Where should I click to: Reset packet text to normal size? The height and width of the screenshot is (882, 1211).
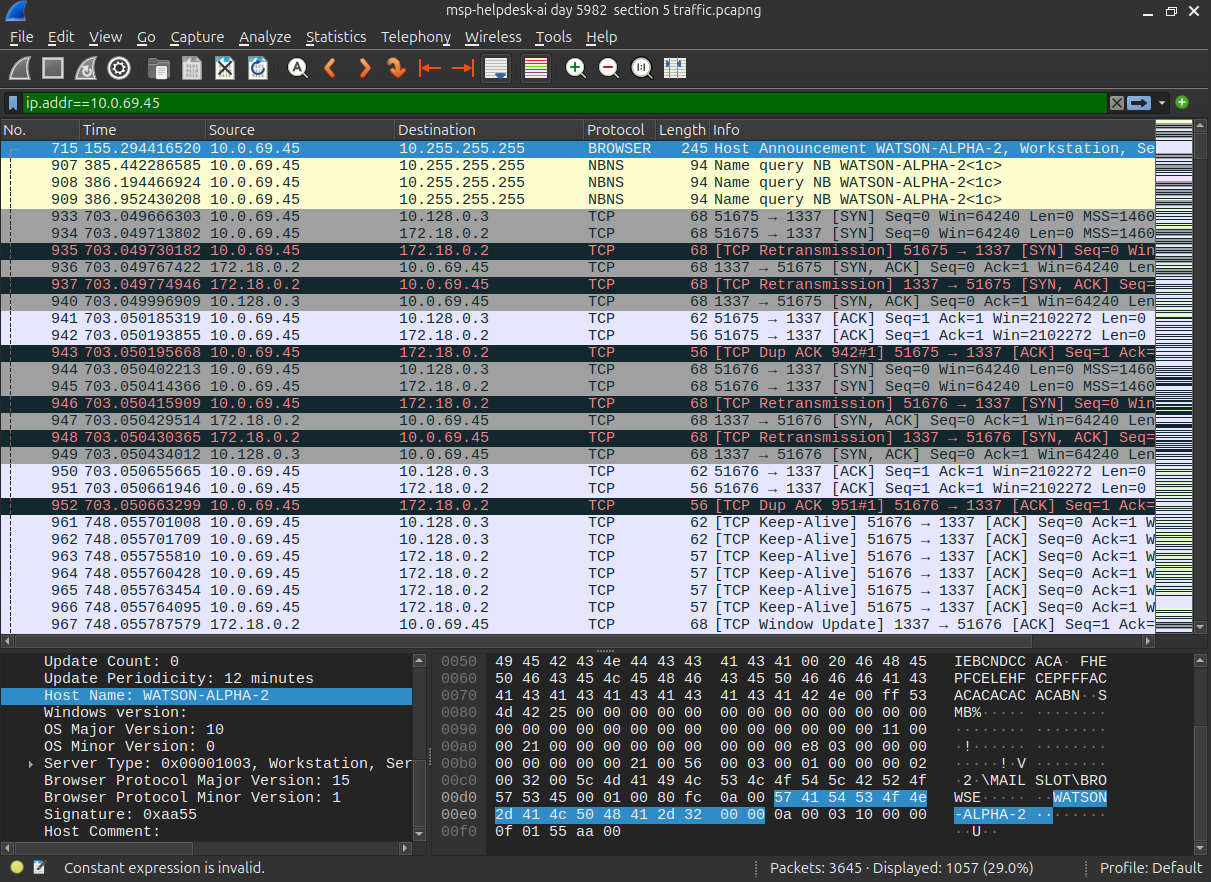click(x=642, y=68)
